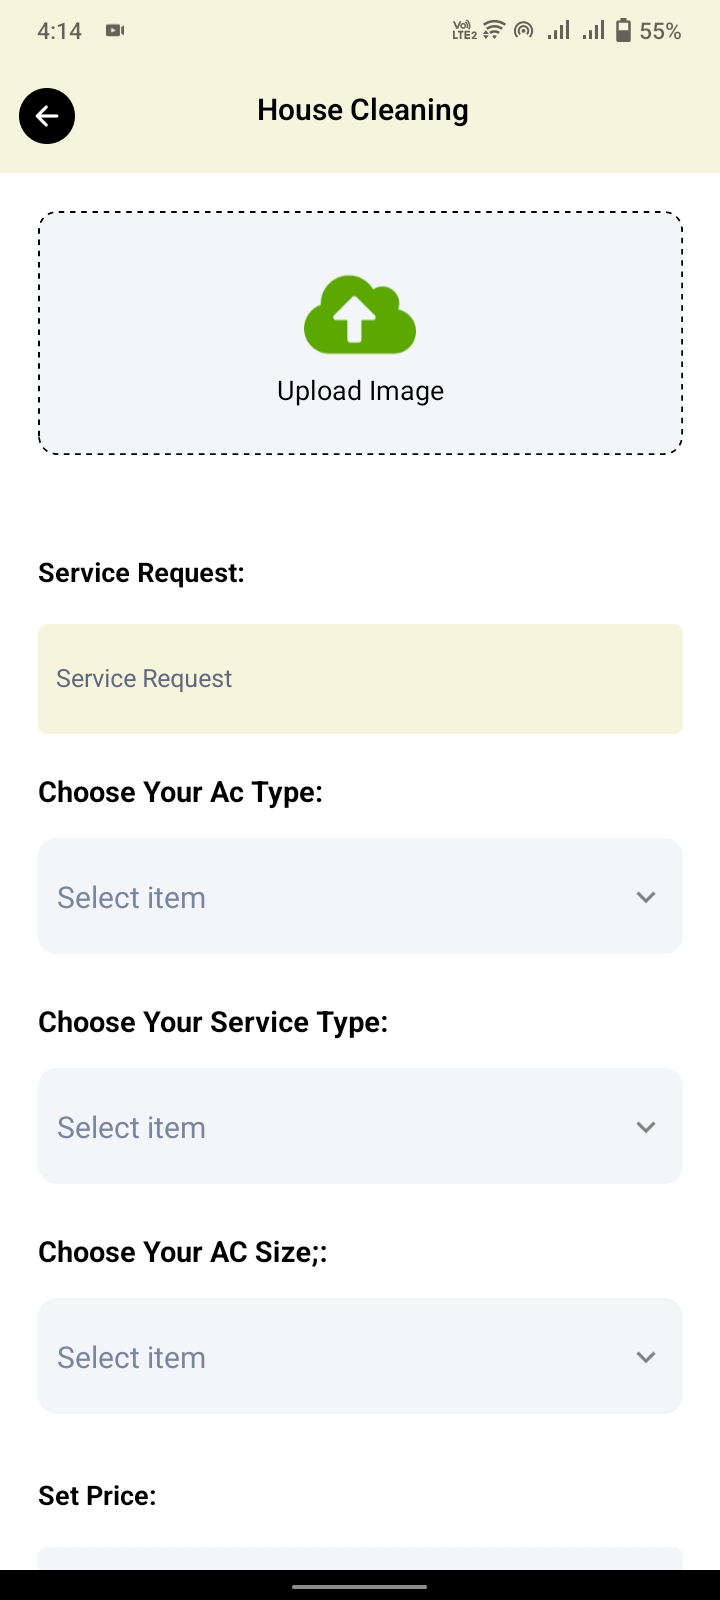Screen dimensions: 720x1600
Task: Tap Select item in Service Type field
Action: pos(132,1127)
